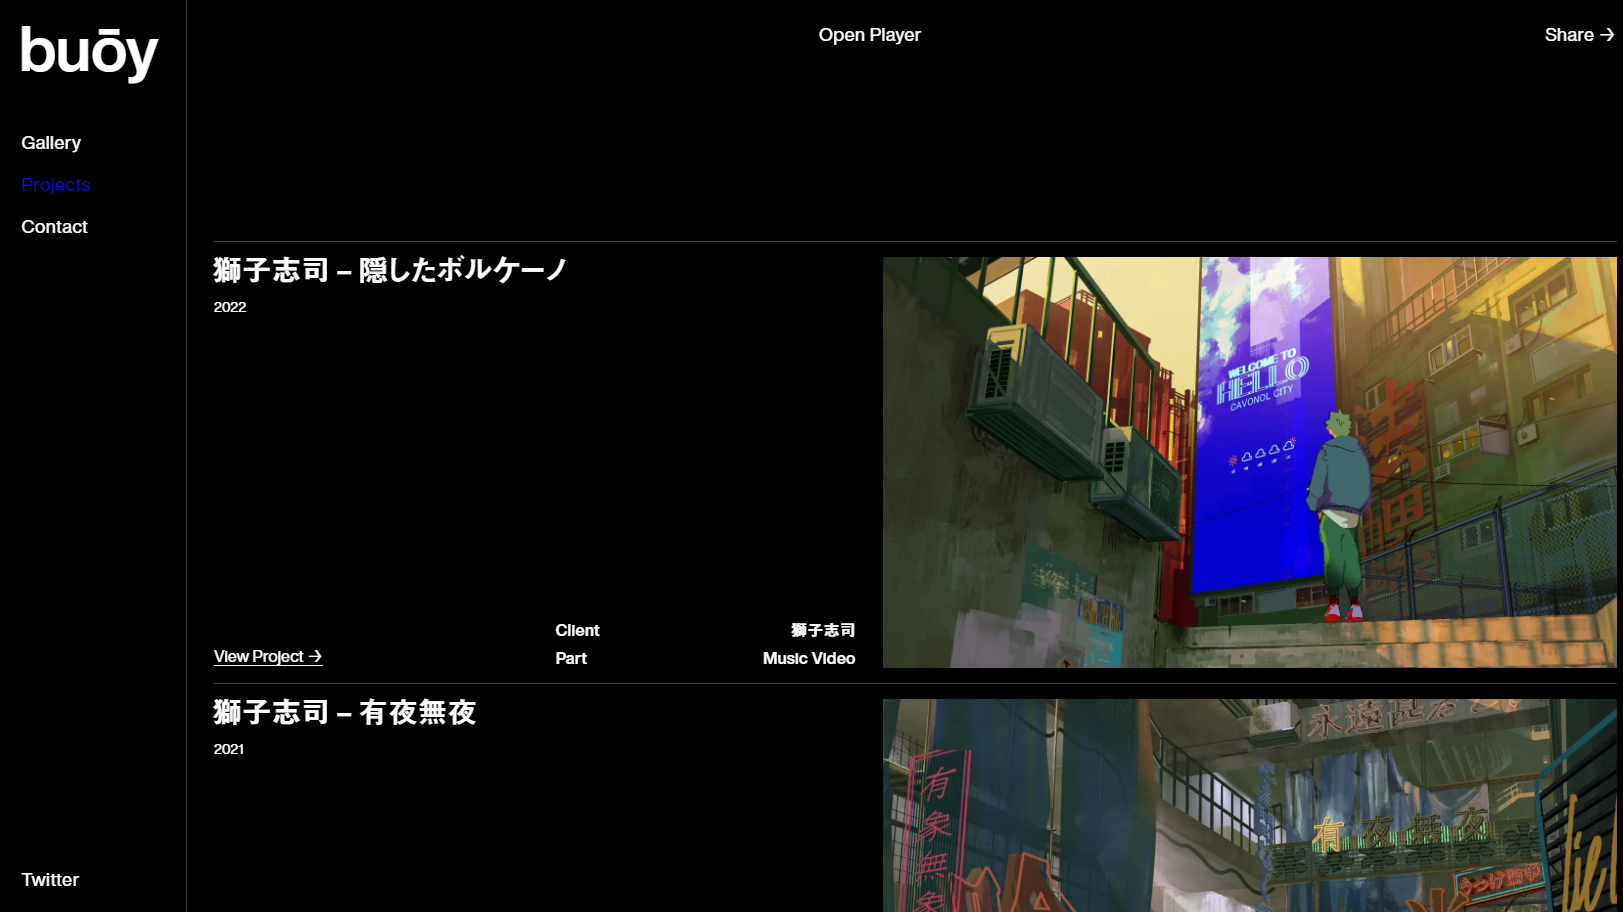Viewport: 1623px width, 912px height.
Task: Click the Client value 獅子志司
Action: coord(823,630)
